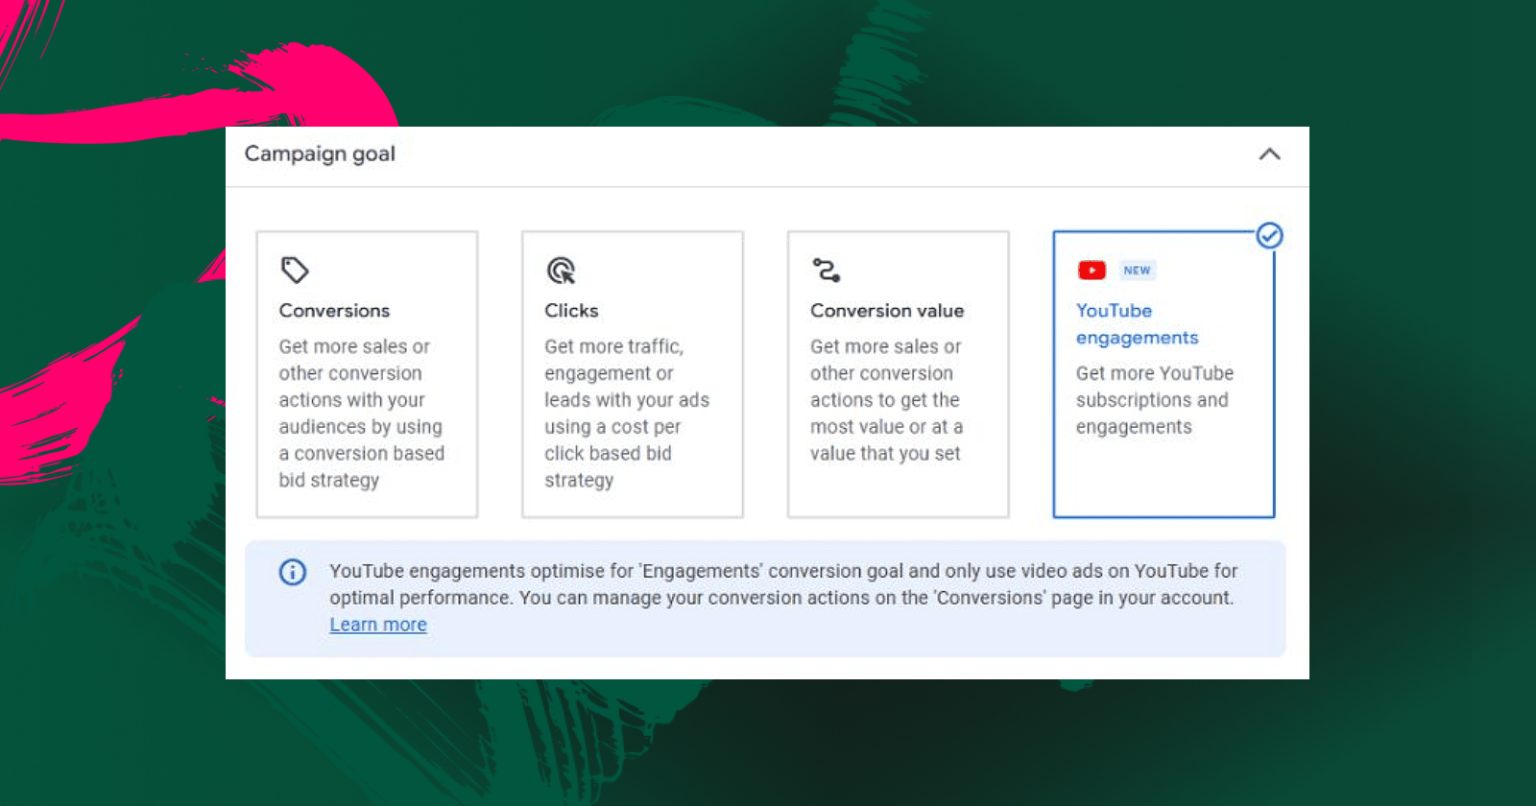
Task: Click the Clicks cursor target icon
Action: (x=561, y=270)
